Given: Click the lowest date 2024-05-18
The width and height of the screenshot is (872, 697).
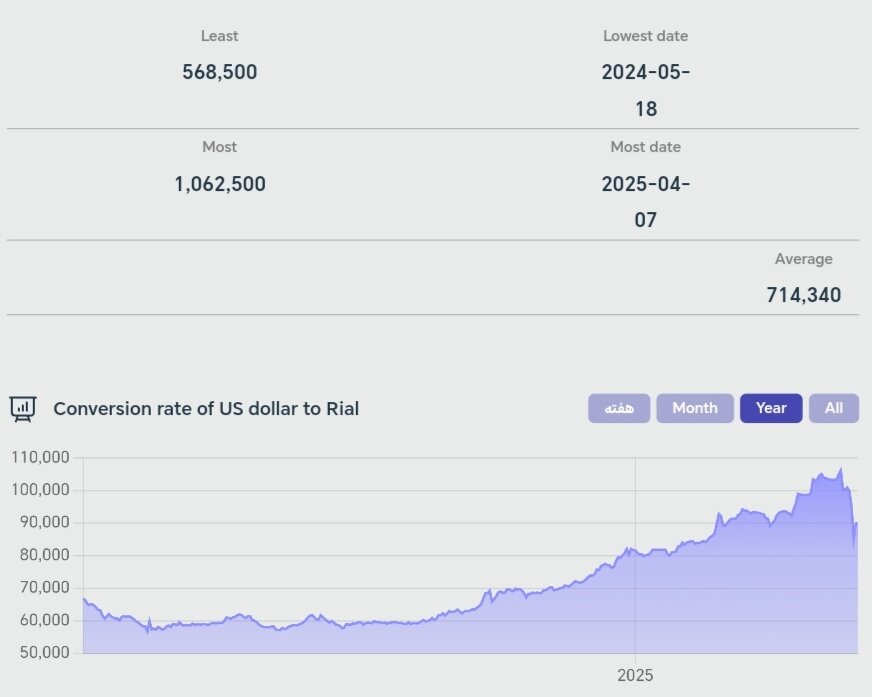Looking at the screenshot, I should [646, 90].
